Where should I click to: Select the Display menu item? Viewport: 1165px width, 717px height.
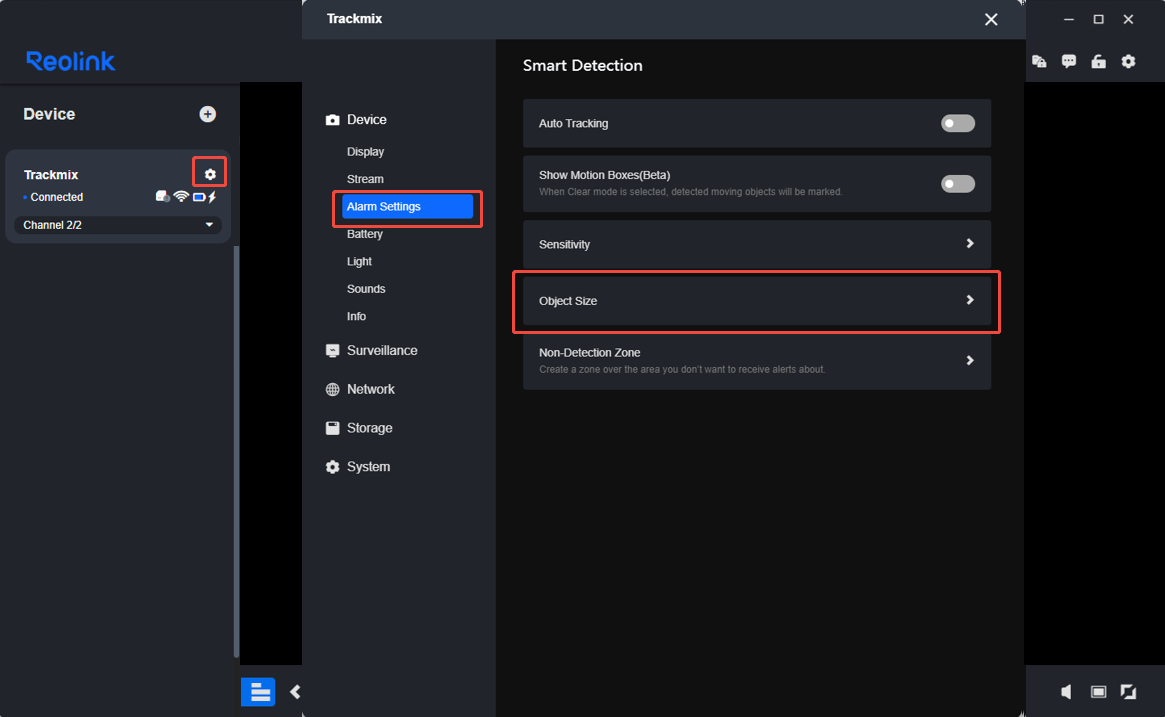[x=366, y=152]
